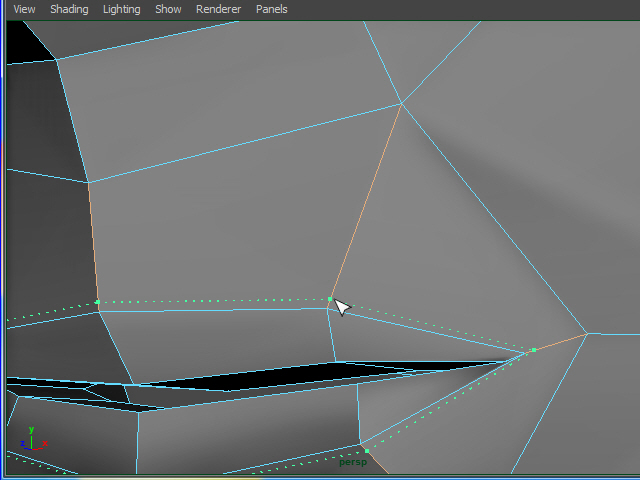Click the top vertex of the central orange edge
This screenshot has width=640, height=480.
pos(401,103)
